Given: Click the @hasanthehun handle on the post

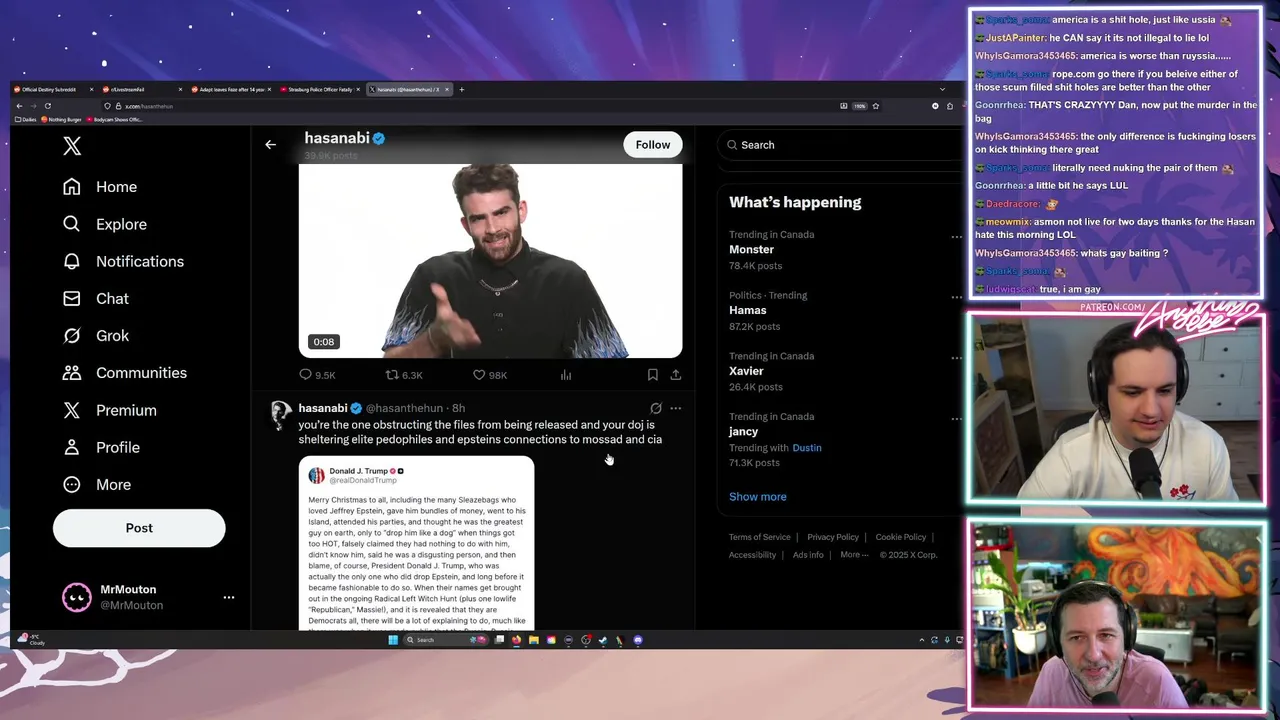Looking at the screenshot, I should 404,408.
